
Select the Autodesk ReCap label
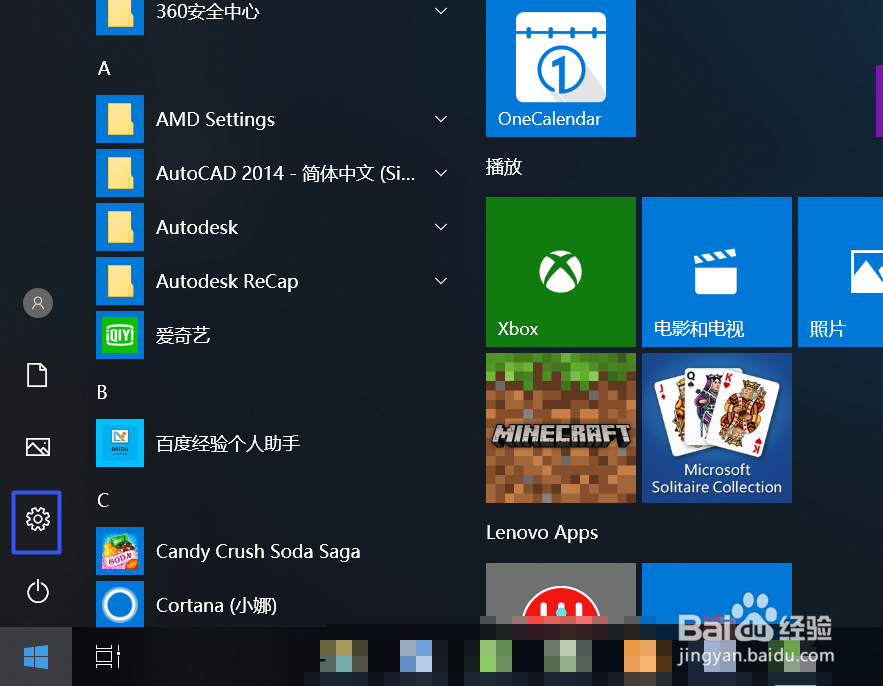[x=227, y=282]
